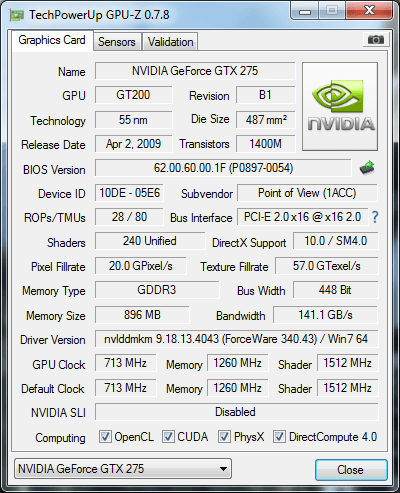Toggle the DirectCompute 4.0 checkbox
This screenshot has width=400, height=493.
click(x=279, y=437)
